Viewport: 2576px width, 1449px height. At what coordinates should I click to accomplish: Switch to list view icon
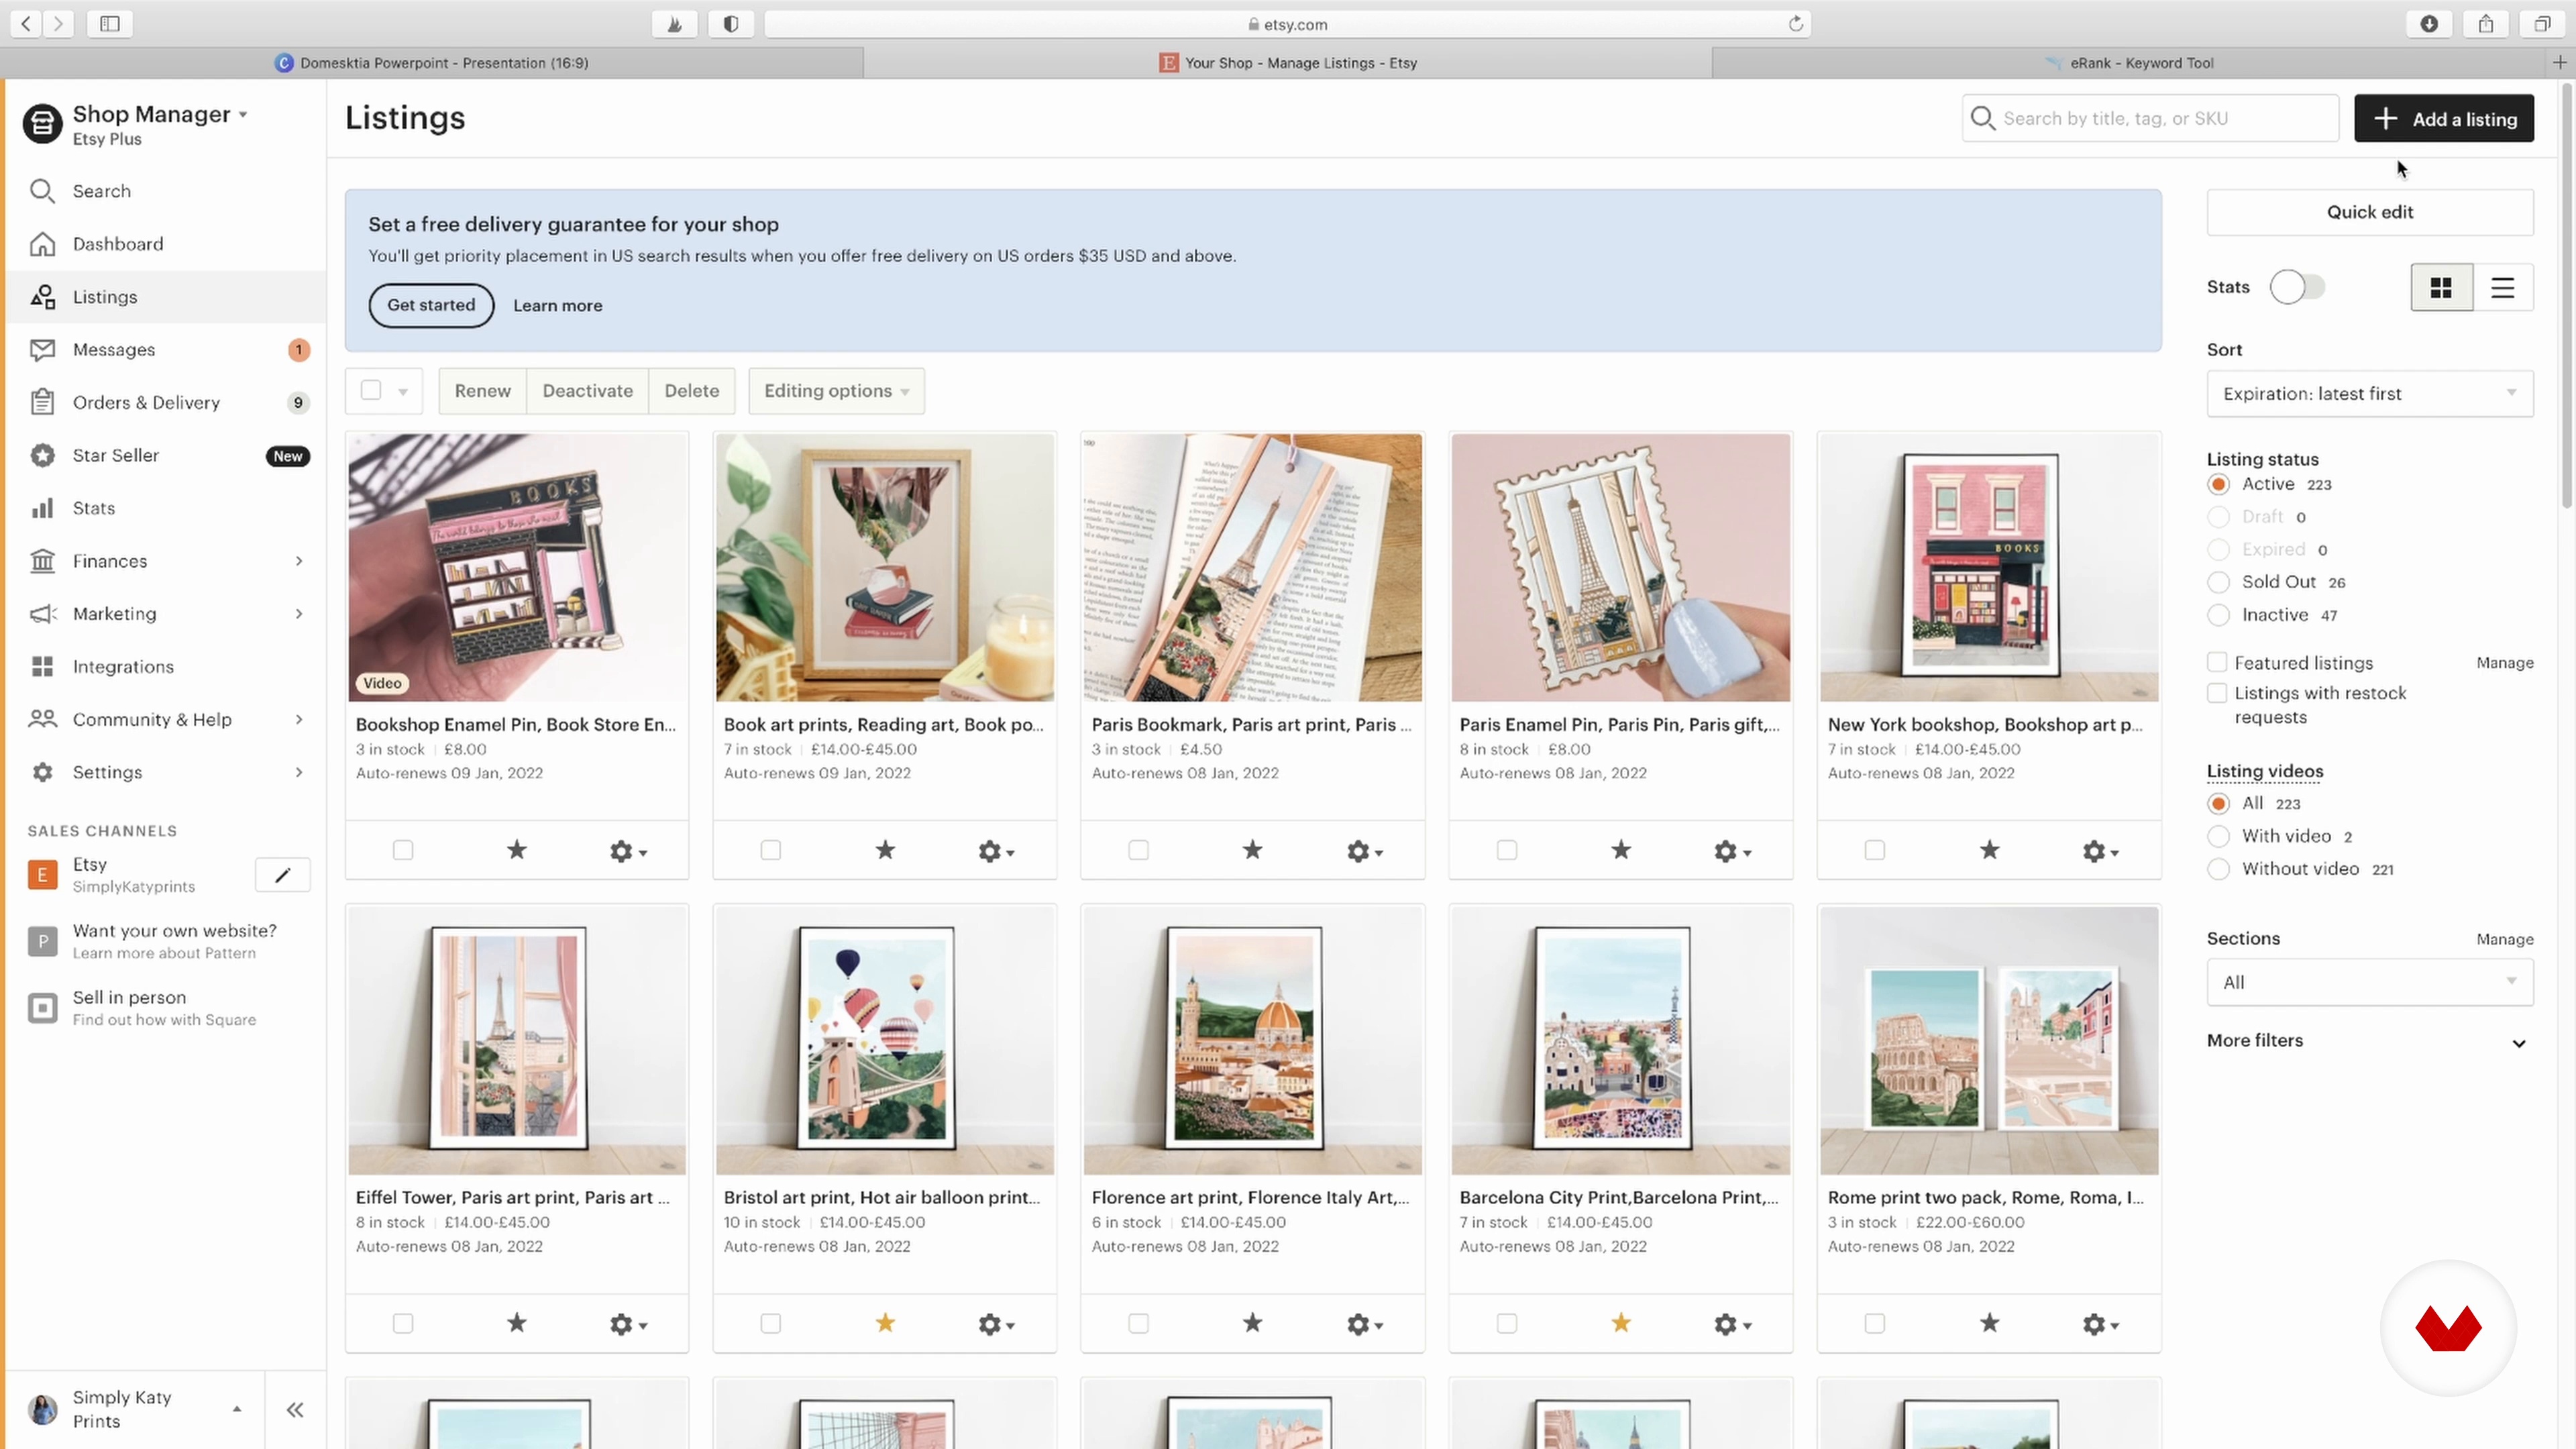click(2502, 288)
